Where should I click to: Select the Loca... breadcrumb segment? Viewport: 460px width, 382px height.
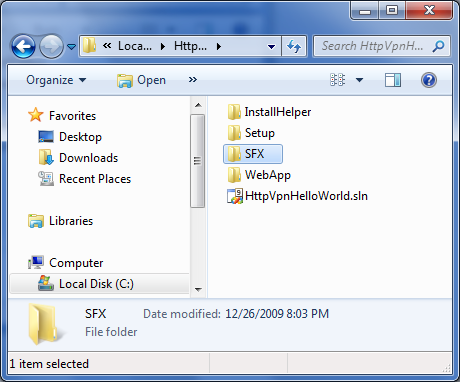point(135,46)
